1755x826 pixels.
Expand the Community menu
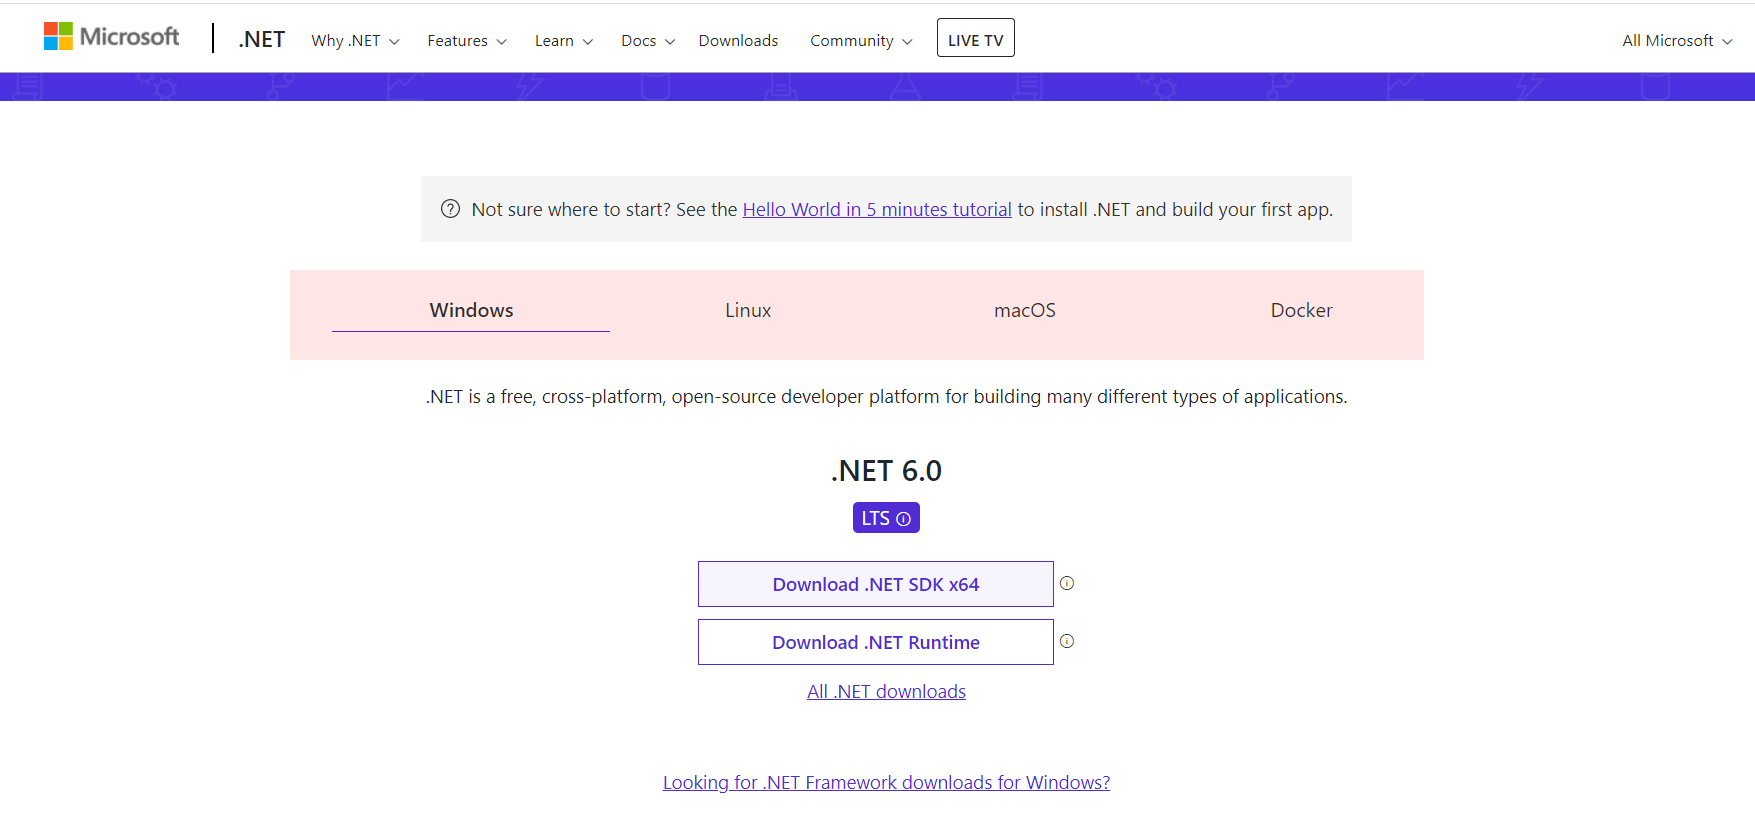[860, 41]
